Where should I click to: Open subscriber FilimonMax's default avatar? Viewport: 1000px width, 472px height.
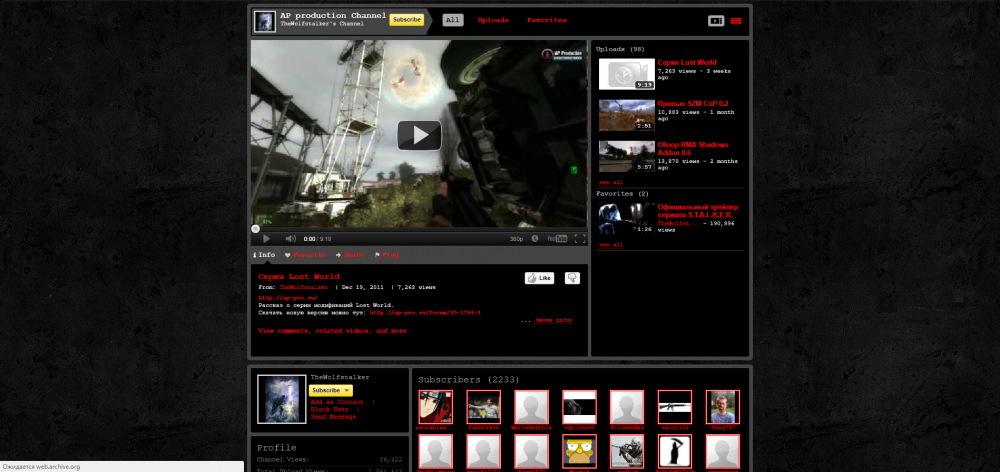[x=627, y=407]
